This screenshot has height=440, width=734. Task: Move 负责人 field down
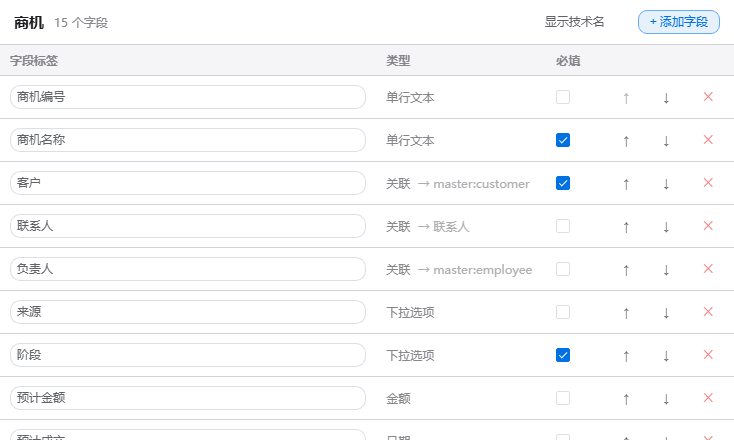click(666, 270)
